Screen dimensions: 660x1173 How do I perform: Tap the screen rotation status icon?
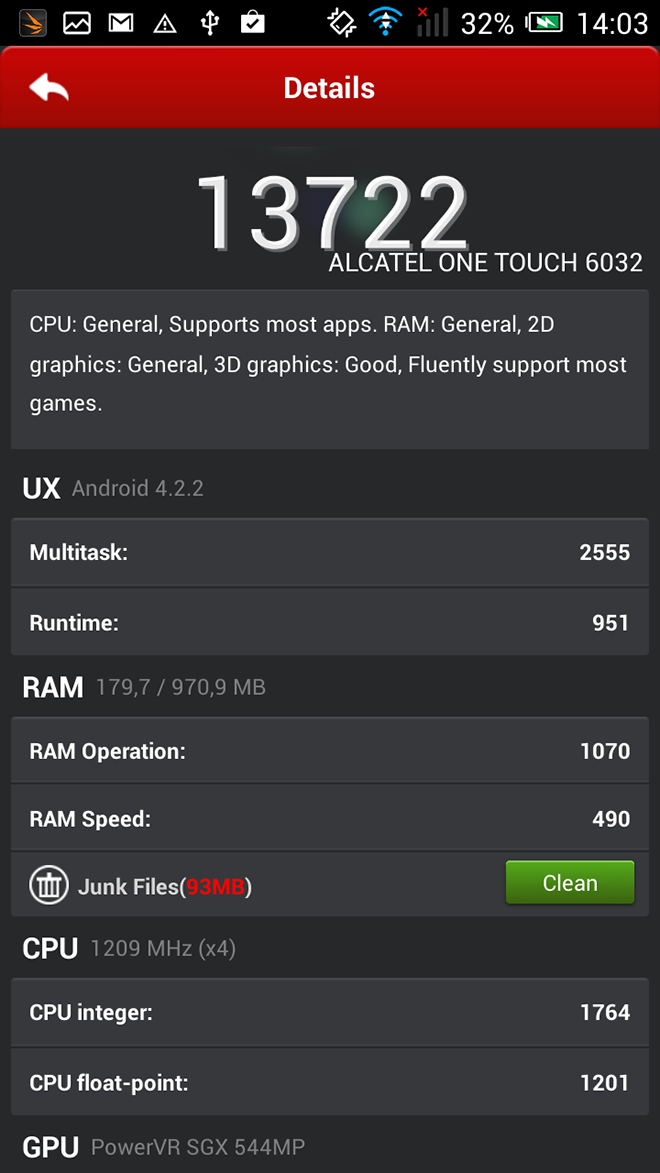click(x=342, y=22)
